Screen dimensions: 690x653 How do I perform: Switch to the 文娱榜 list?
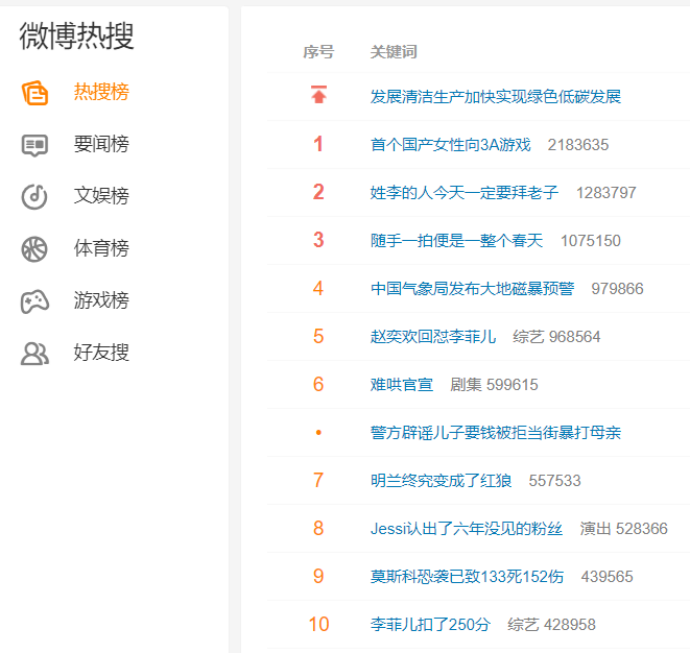click(101, 196)
